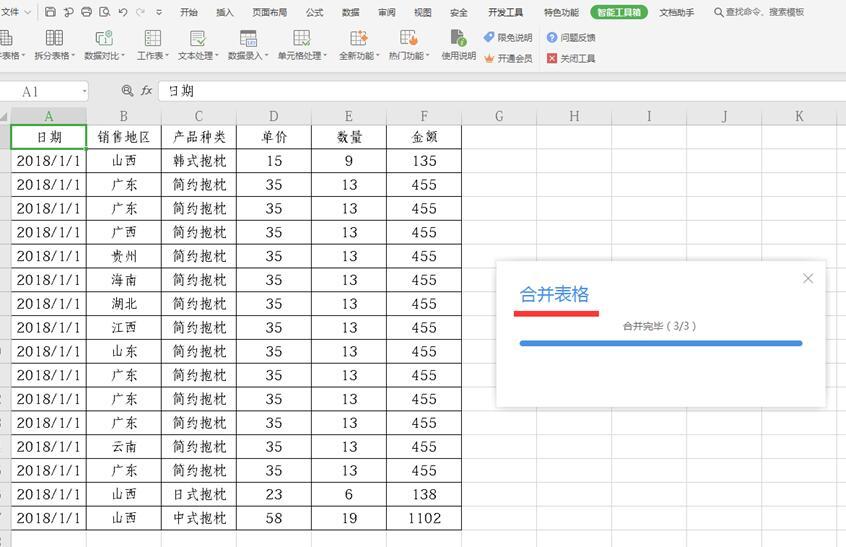Click the 开通会员 button
The width and height of the screenshot is (846, 547).
pos(508,59)
